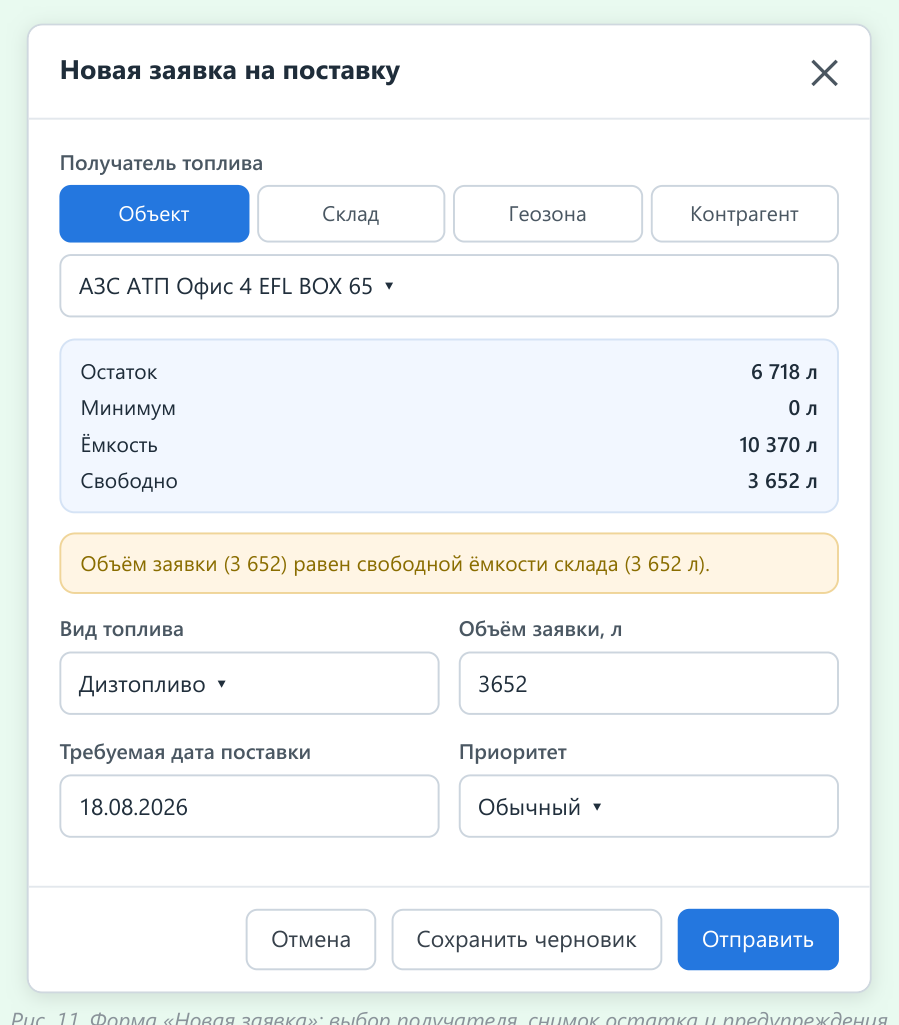Expand the Дизтопливо fuel type dropdown
899x1025 pixels.
249,684
